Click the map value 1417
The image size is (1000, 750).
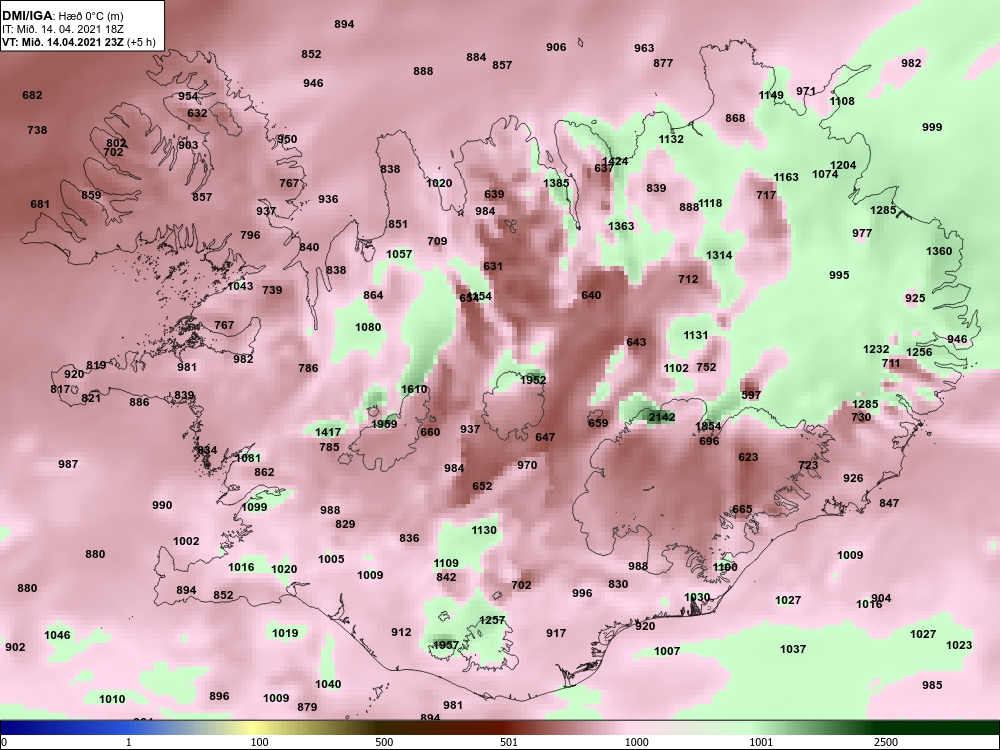click(328, 432)
